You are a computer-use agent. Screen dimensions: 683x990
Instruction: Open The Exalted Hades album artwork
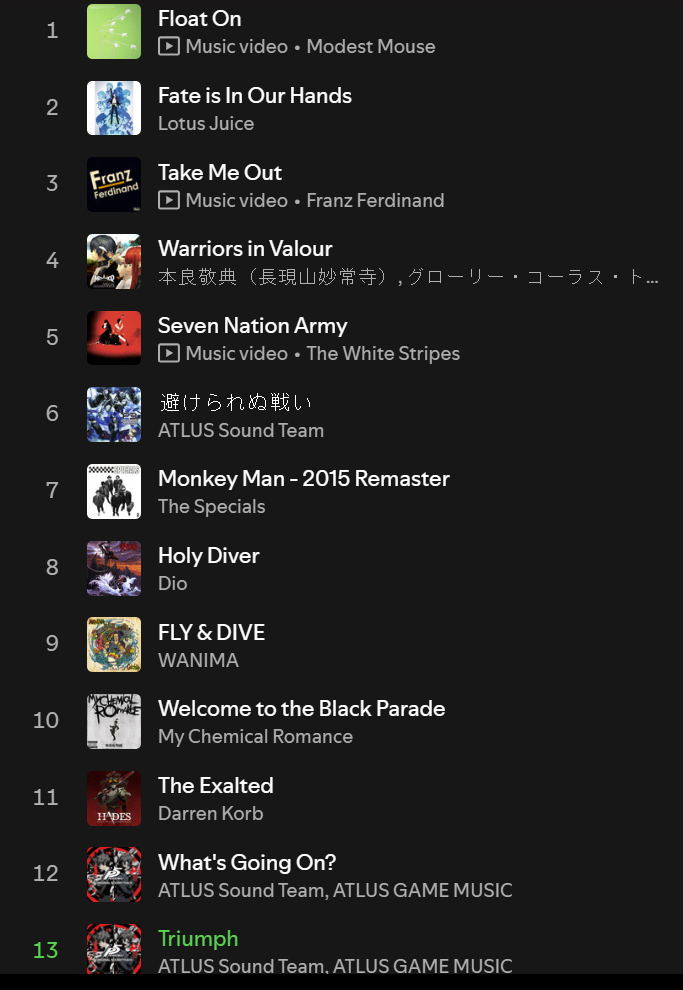(x=114, y=798)
